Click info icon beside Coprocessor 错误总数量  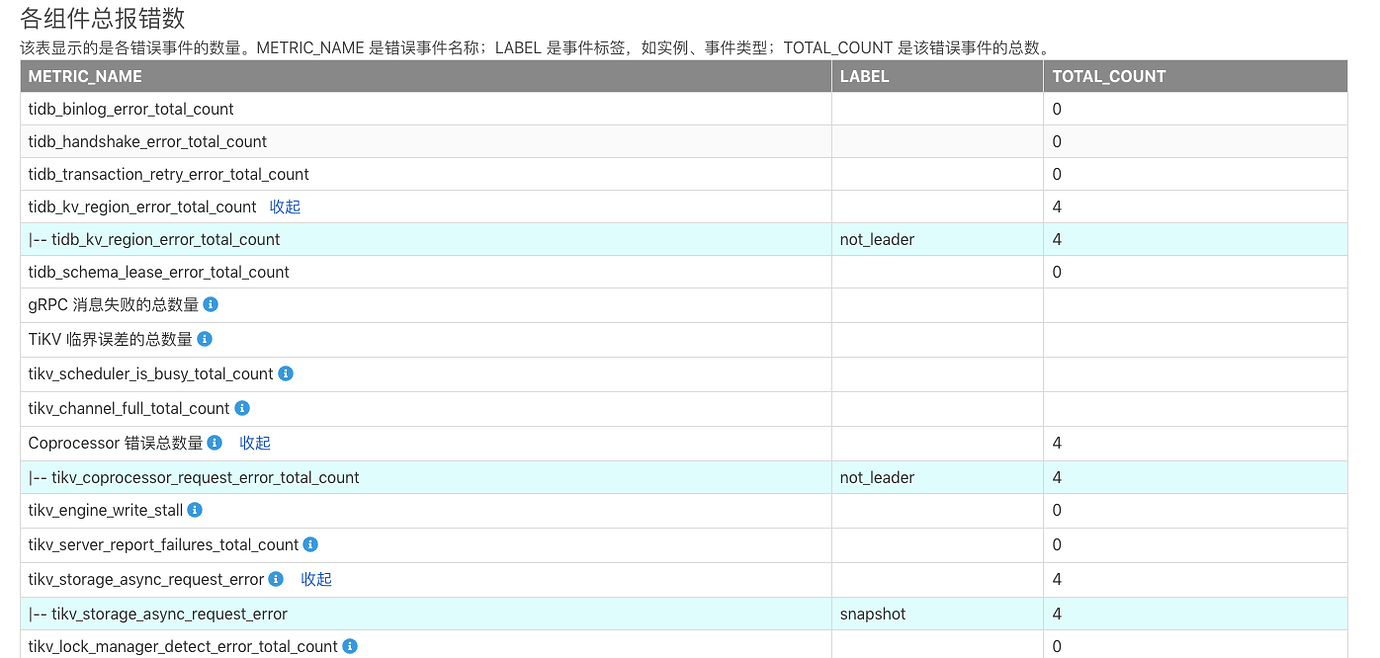point(215,442)
